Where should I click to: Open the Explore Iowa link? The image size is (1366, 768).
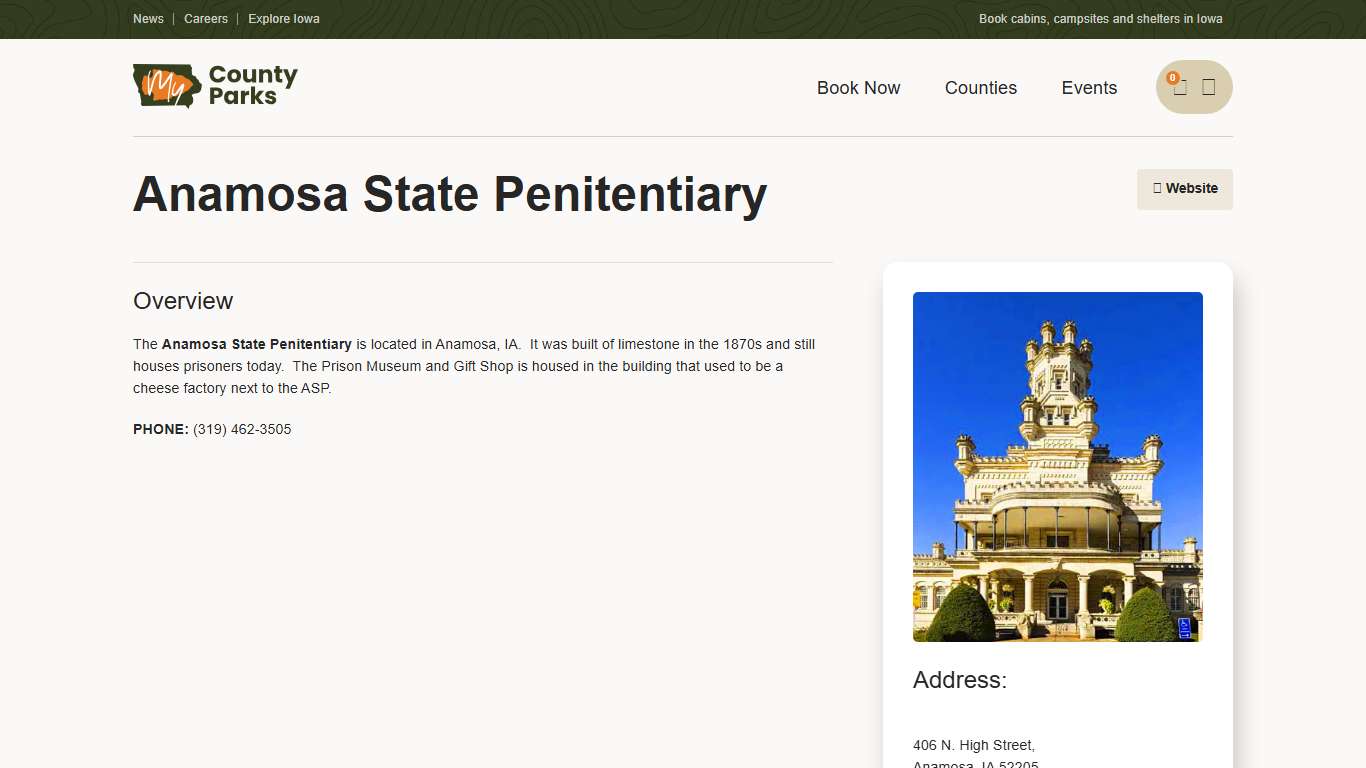point(283,18)
